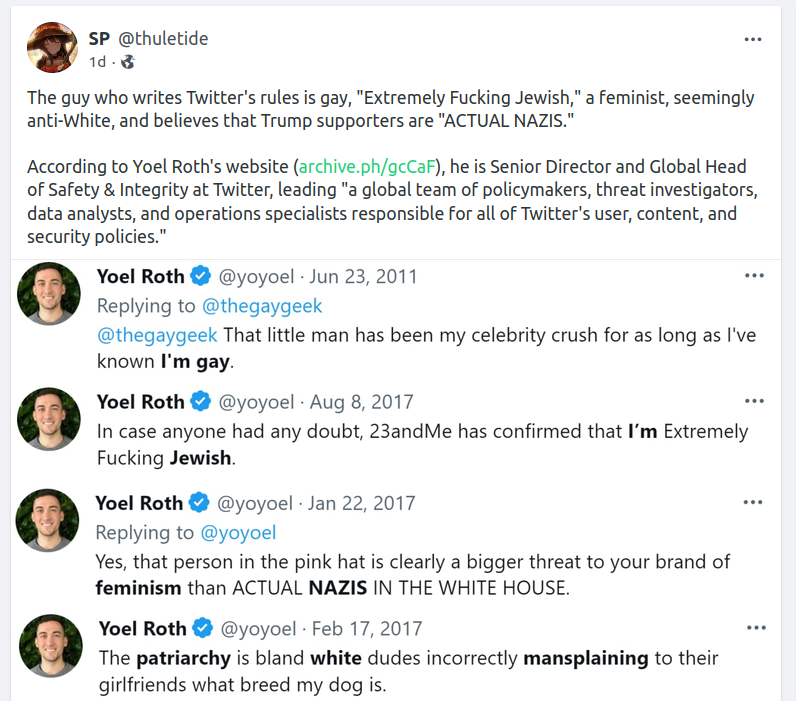Open options menu on Jan 22, 2017 tweet
The width and height of the screenshot is (796, 701).
point(754,502)
